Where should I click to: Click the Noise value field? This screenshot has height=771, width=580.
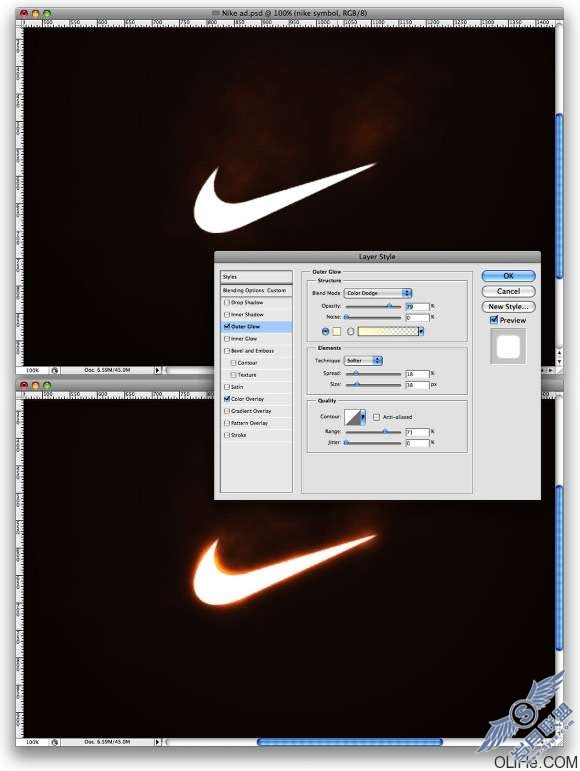(x=417, y=318)
